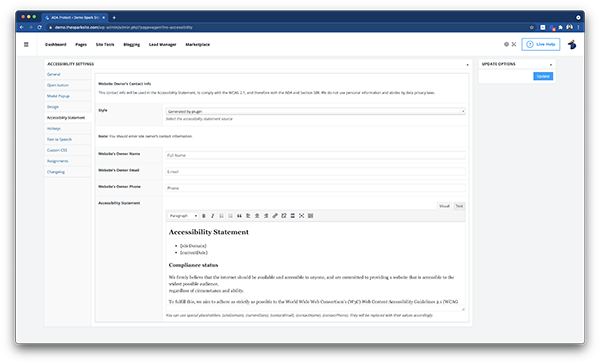600x364 pixels.
Task: Open the Paragraph format dropdown
Action: [183, 216]
